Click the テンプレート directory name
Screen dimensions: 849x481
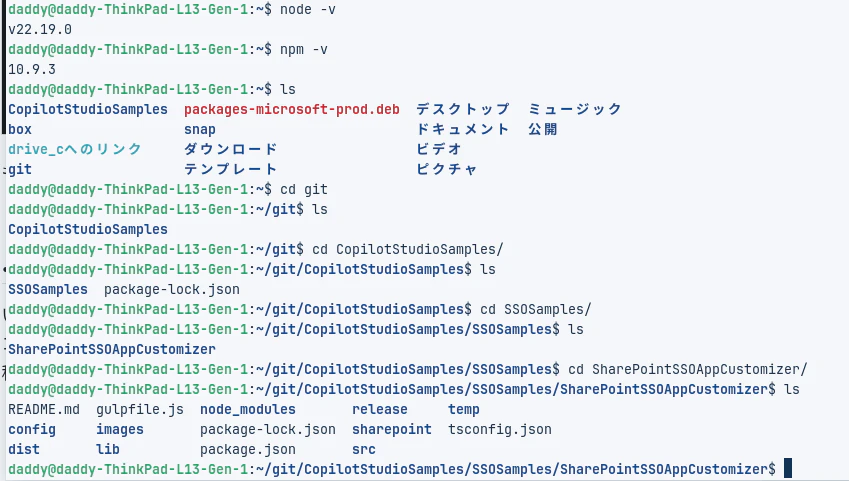pyautogui.click(x=231, y=170)
